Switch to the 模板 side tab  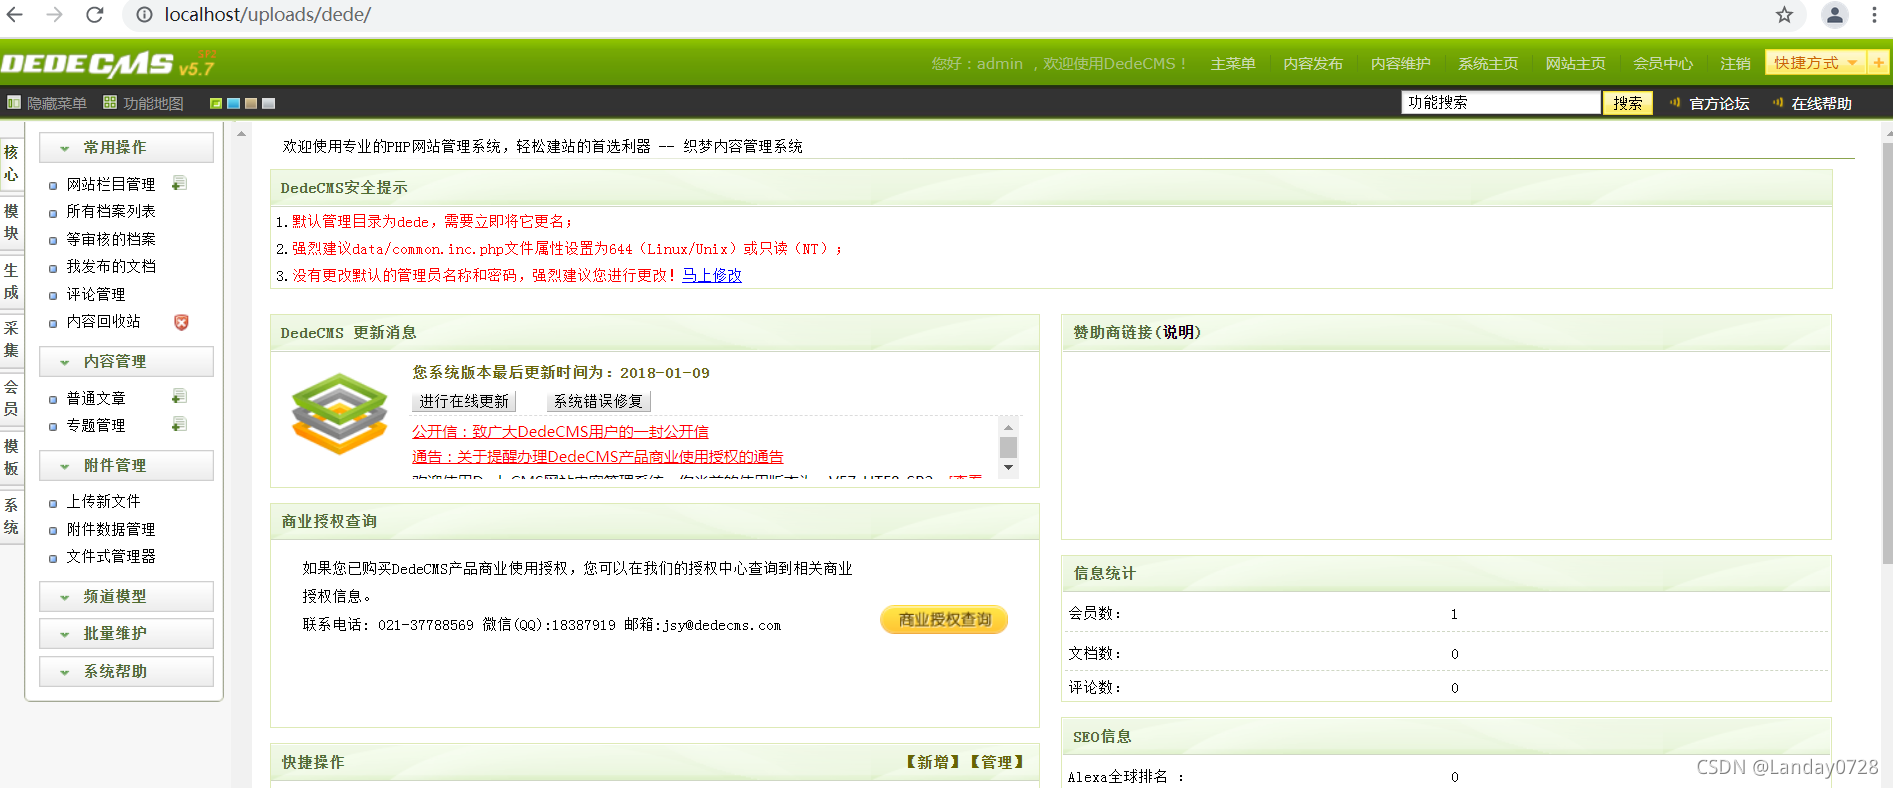coord(11,457)
